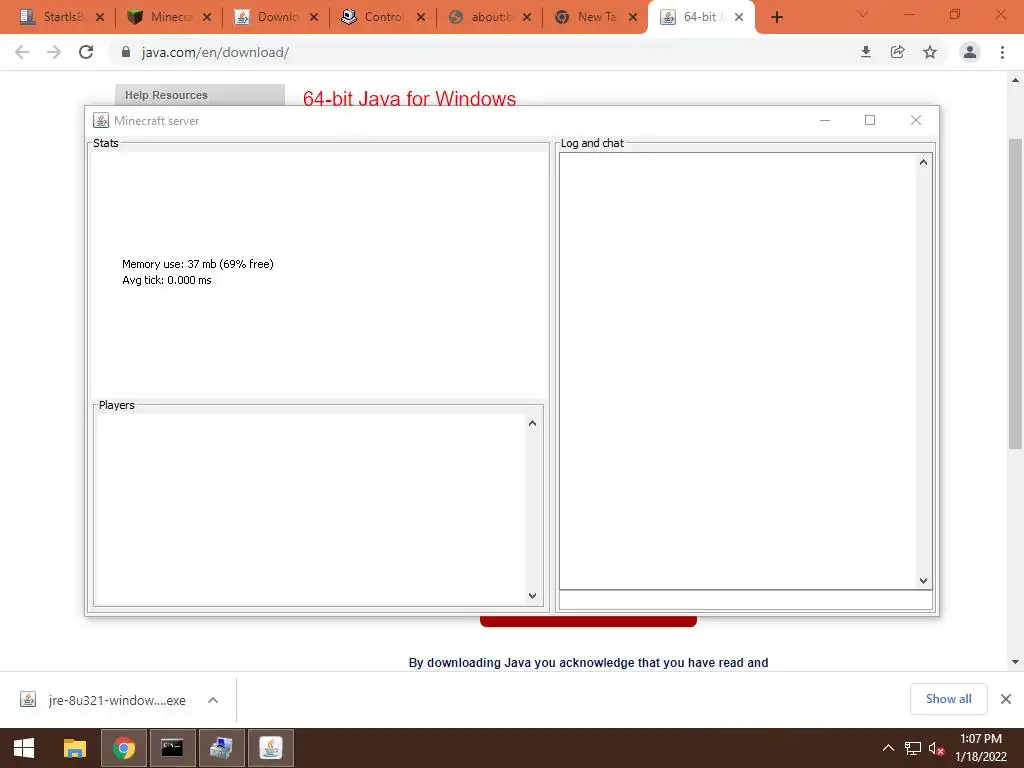Click Chrome page scroll up arrow

(1015, 80)
